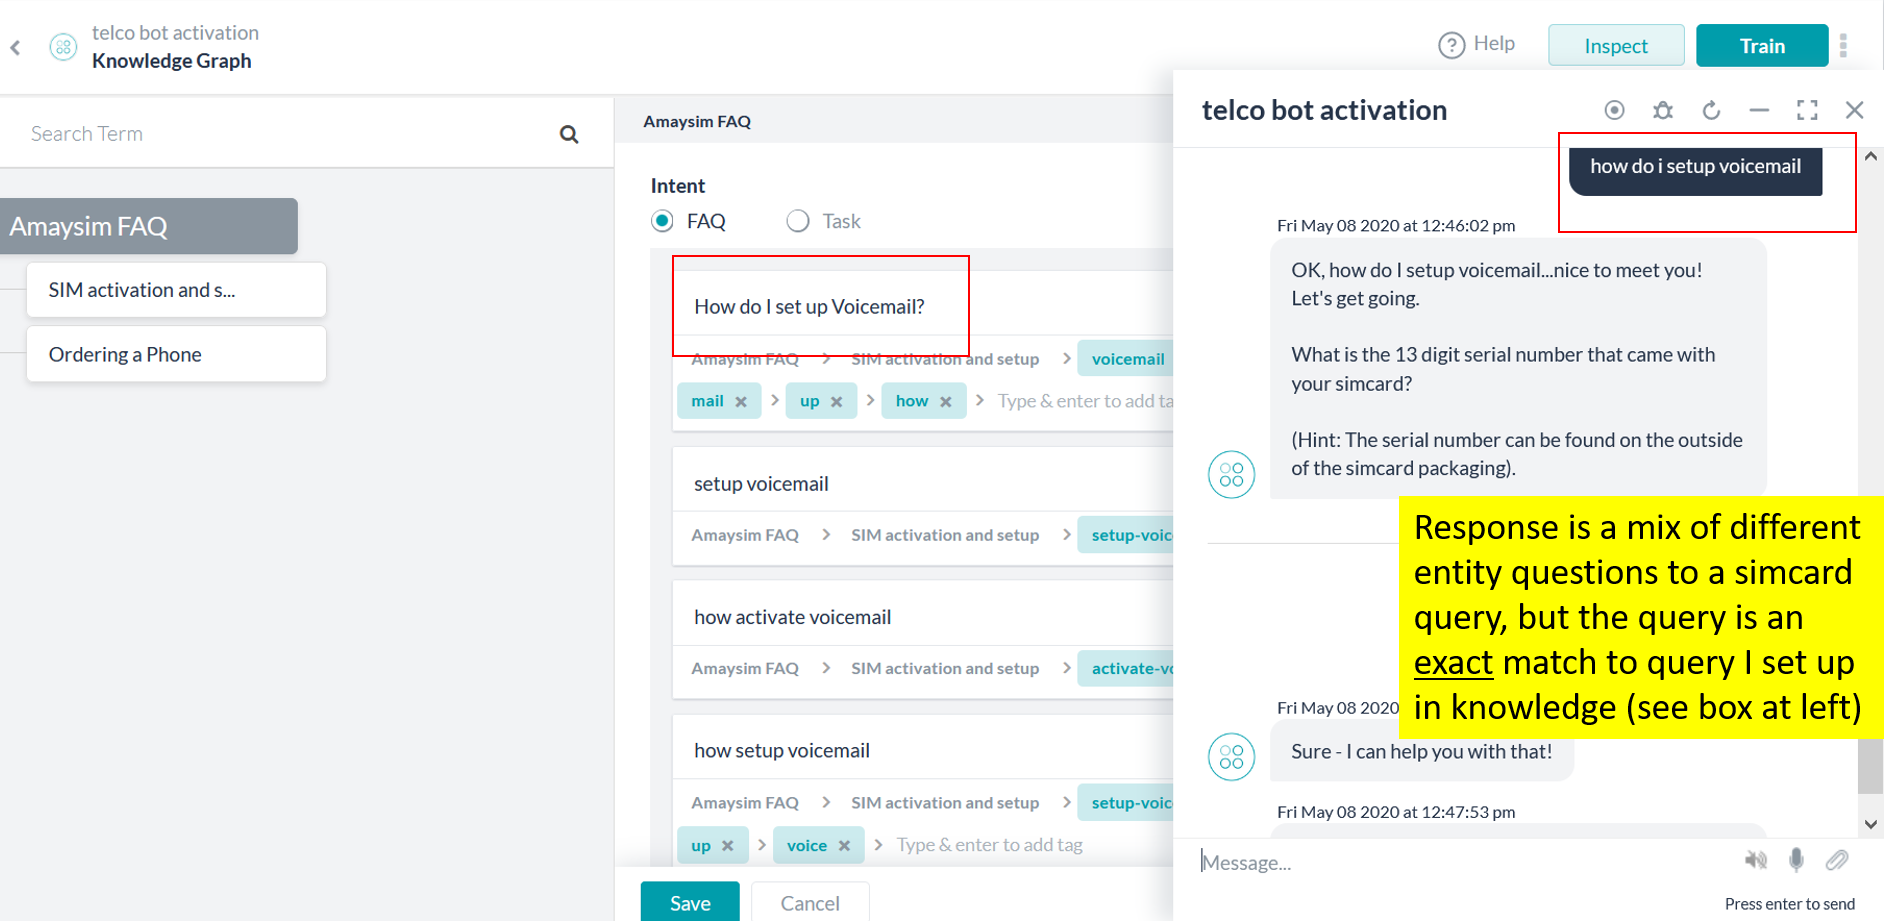
Task: Click the chat scrollbar up arrow
Action: 1870,157
